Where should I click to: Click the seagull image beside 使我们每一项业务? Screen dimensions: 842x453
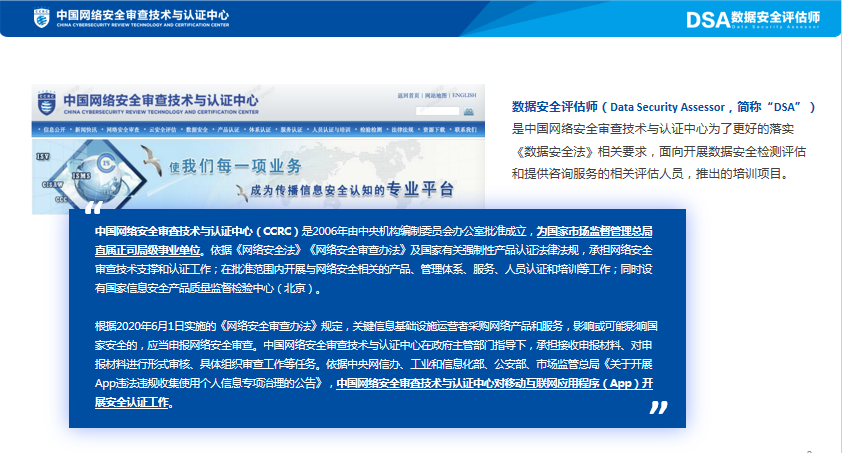tap(152, 159)
